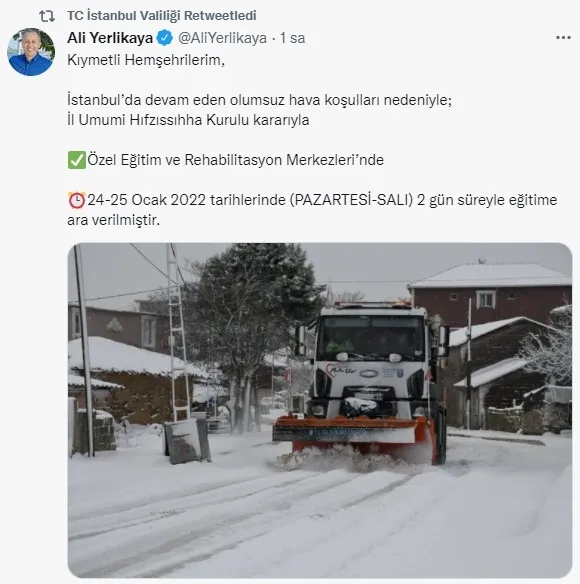Click the Ali Yerlikaya display name
This screenshot has height=584, width=580.
[110, 38]
